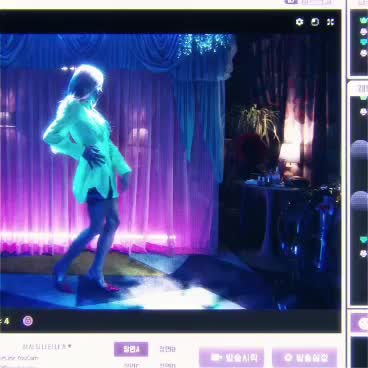Image resolution: width=368 pixels, height=368 pixels.
Task: Select the lower-left screen option under the purple tab
Action: [x=131, y=365]
